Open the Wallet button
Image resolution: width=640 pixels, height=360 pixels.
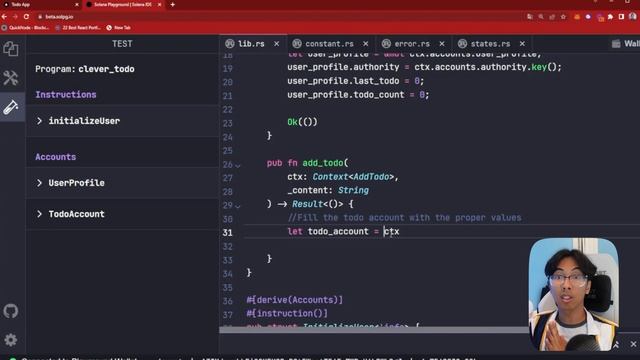pos(626,44)
